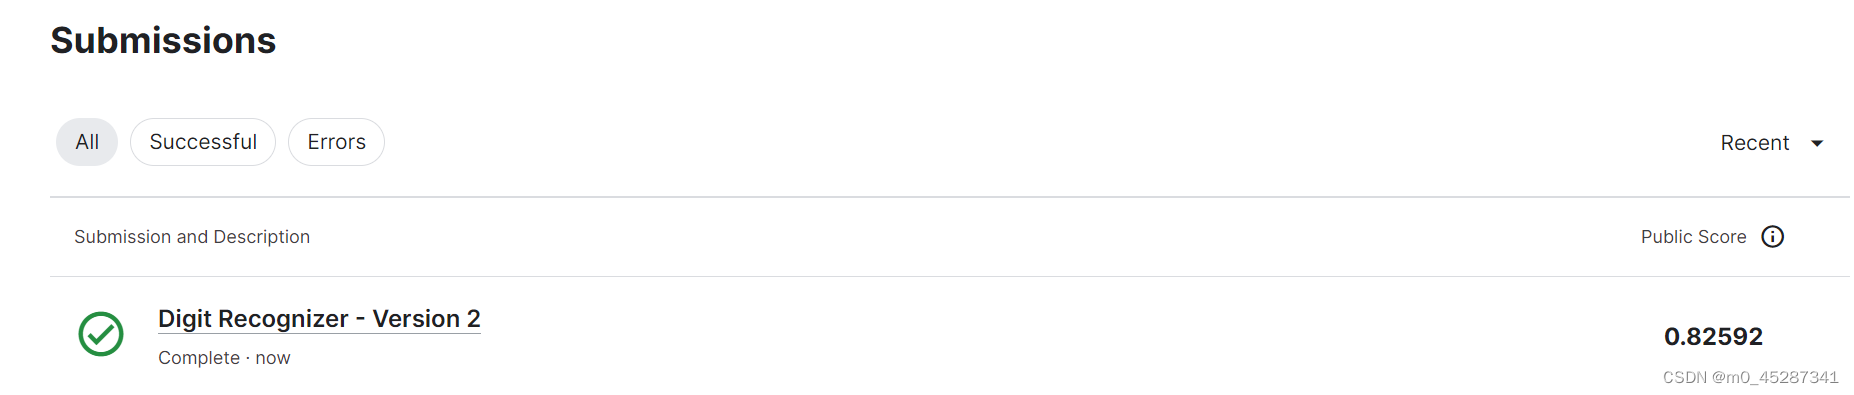Click the 'now' submission timestamp
1854x395 pixels.
tap(273, 358)
